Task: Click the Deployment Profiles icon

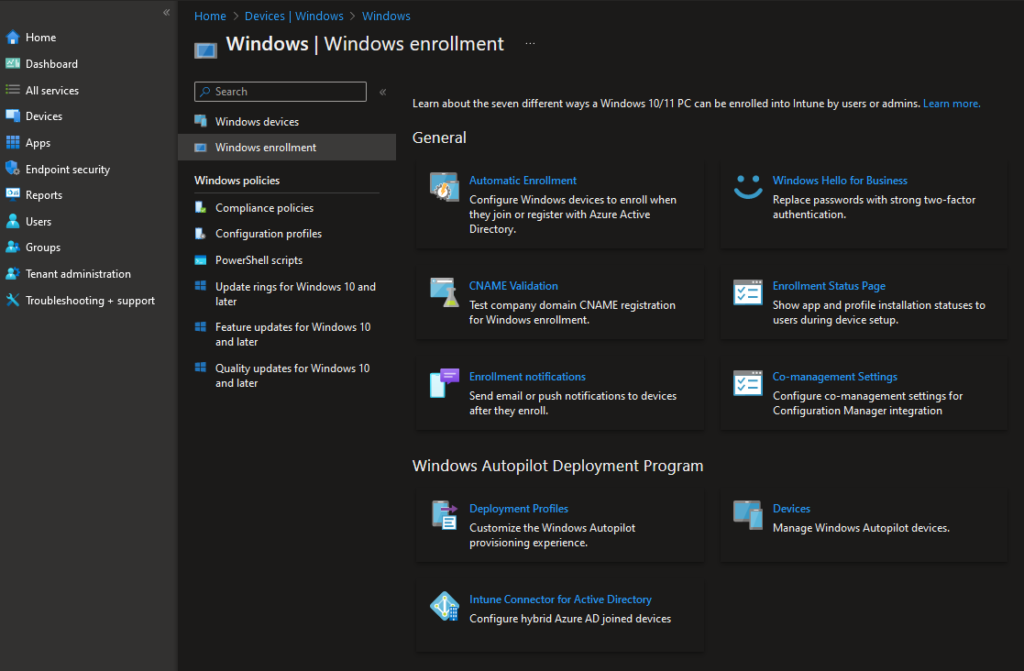Action: (x=444, y=515)
